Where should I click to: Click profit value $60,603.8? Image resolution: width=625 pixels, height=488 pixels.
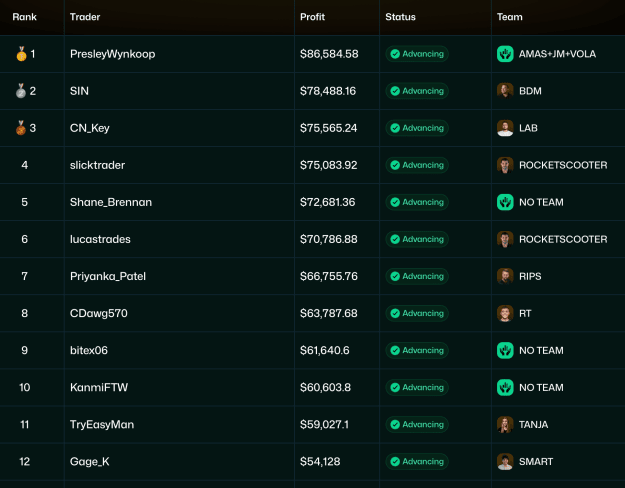pos(326,388)
